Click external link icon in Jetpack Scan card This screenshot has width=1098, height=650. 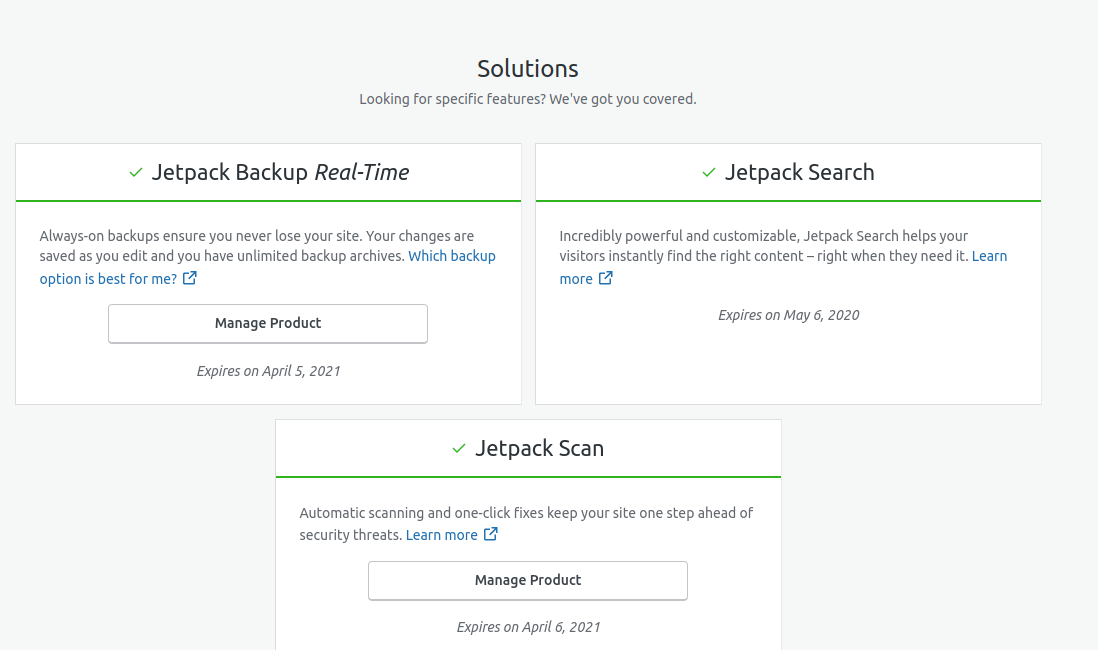491,534
